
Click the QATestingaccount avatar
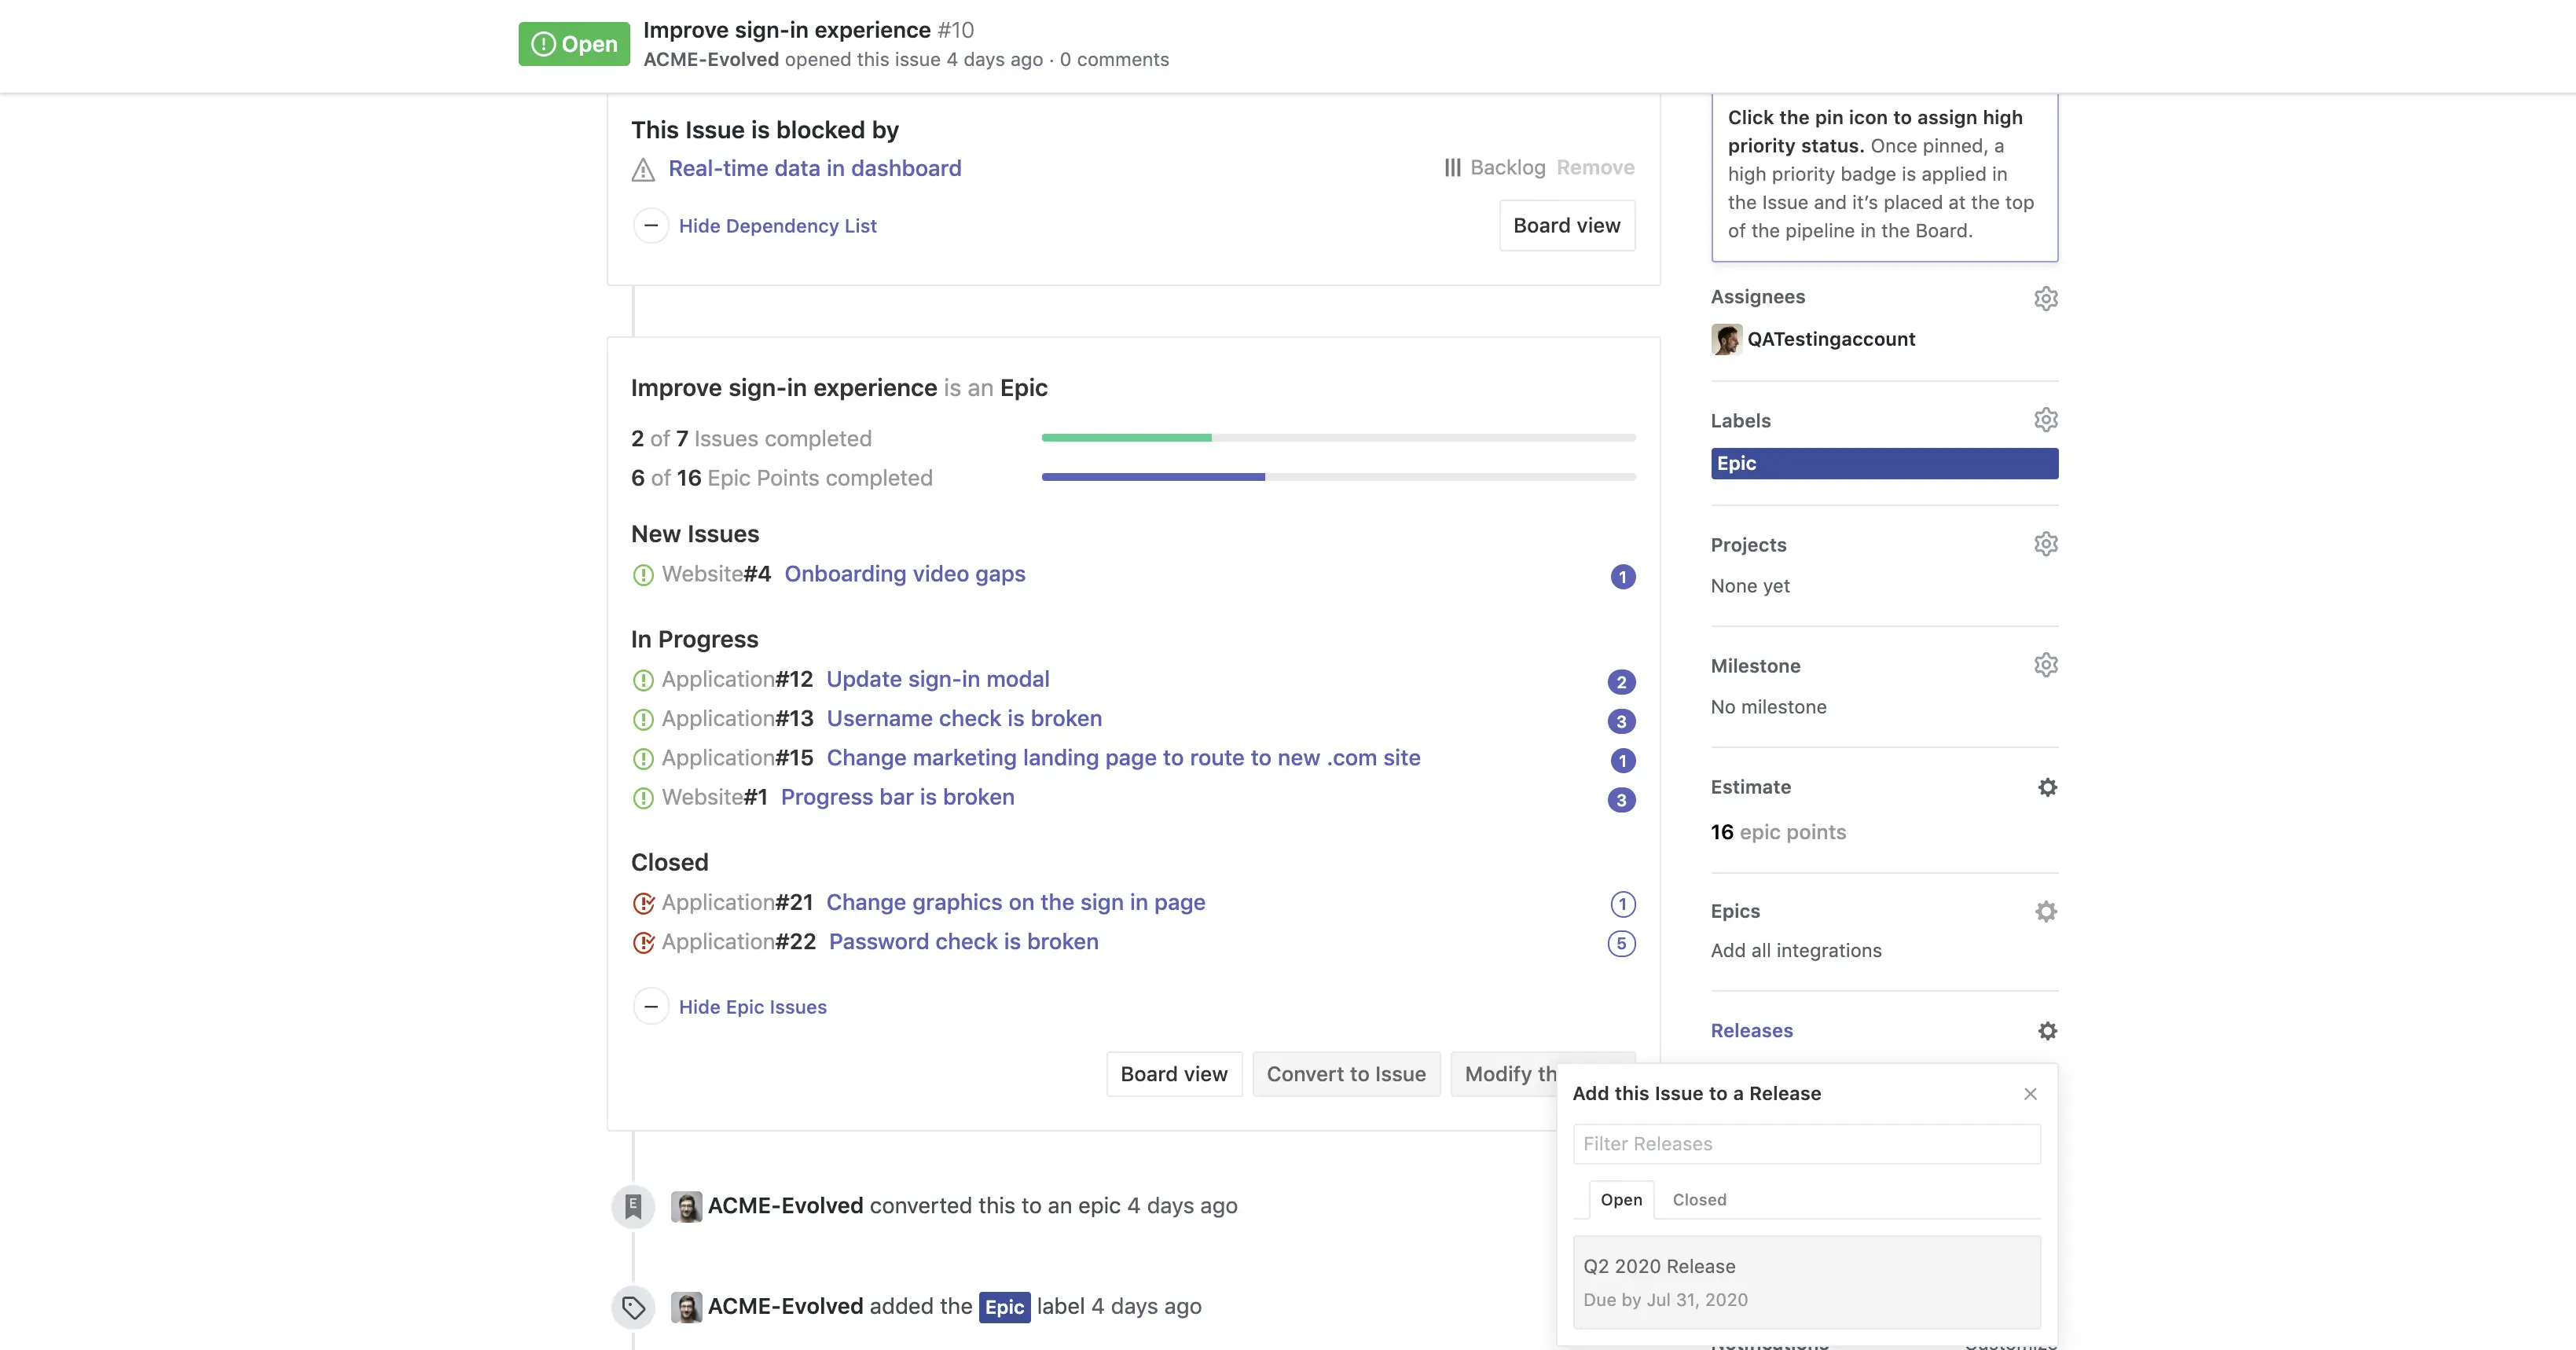point(1726,340)
